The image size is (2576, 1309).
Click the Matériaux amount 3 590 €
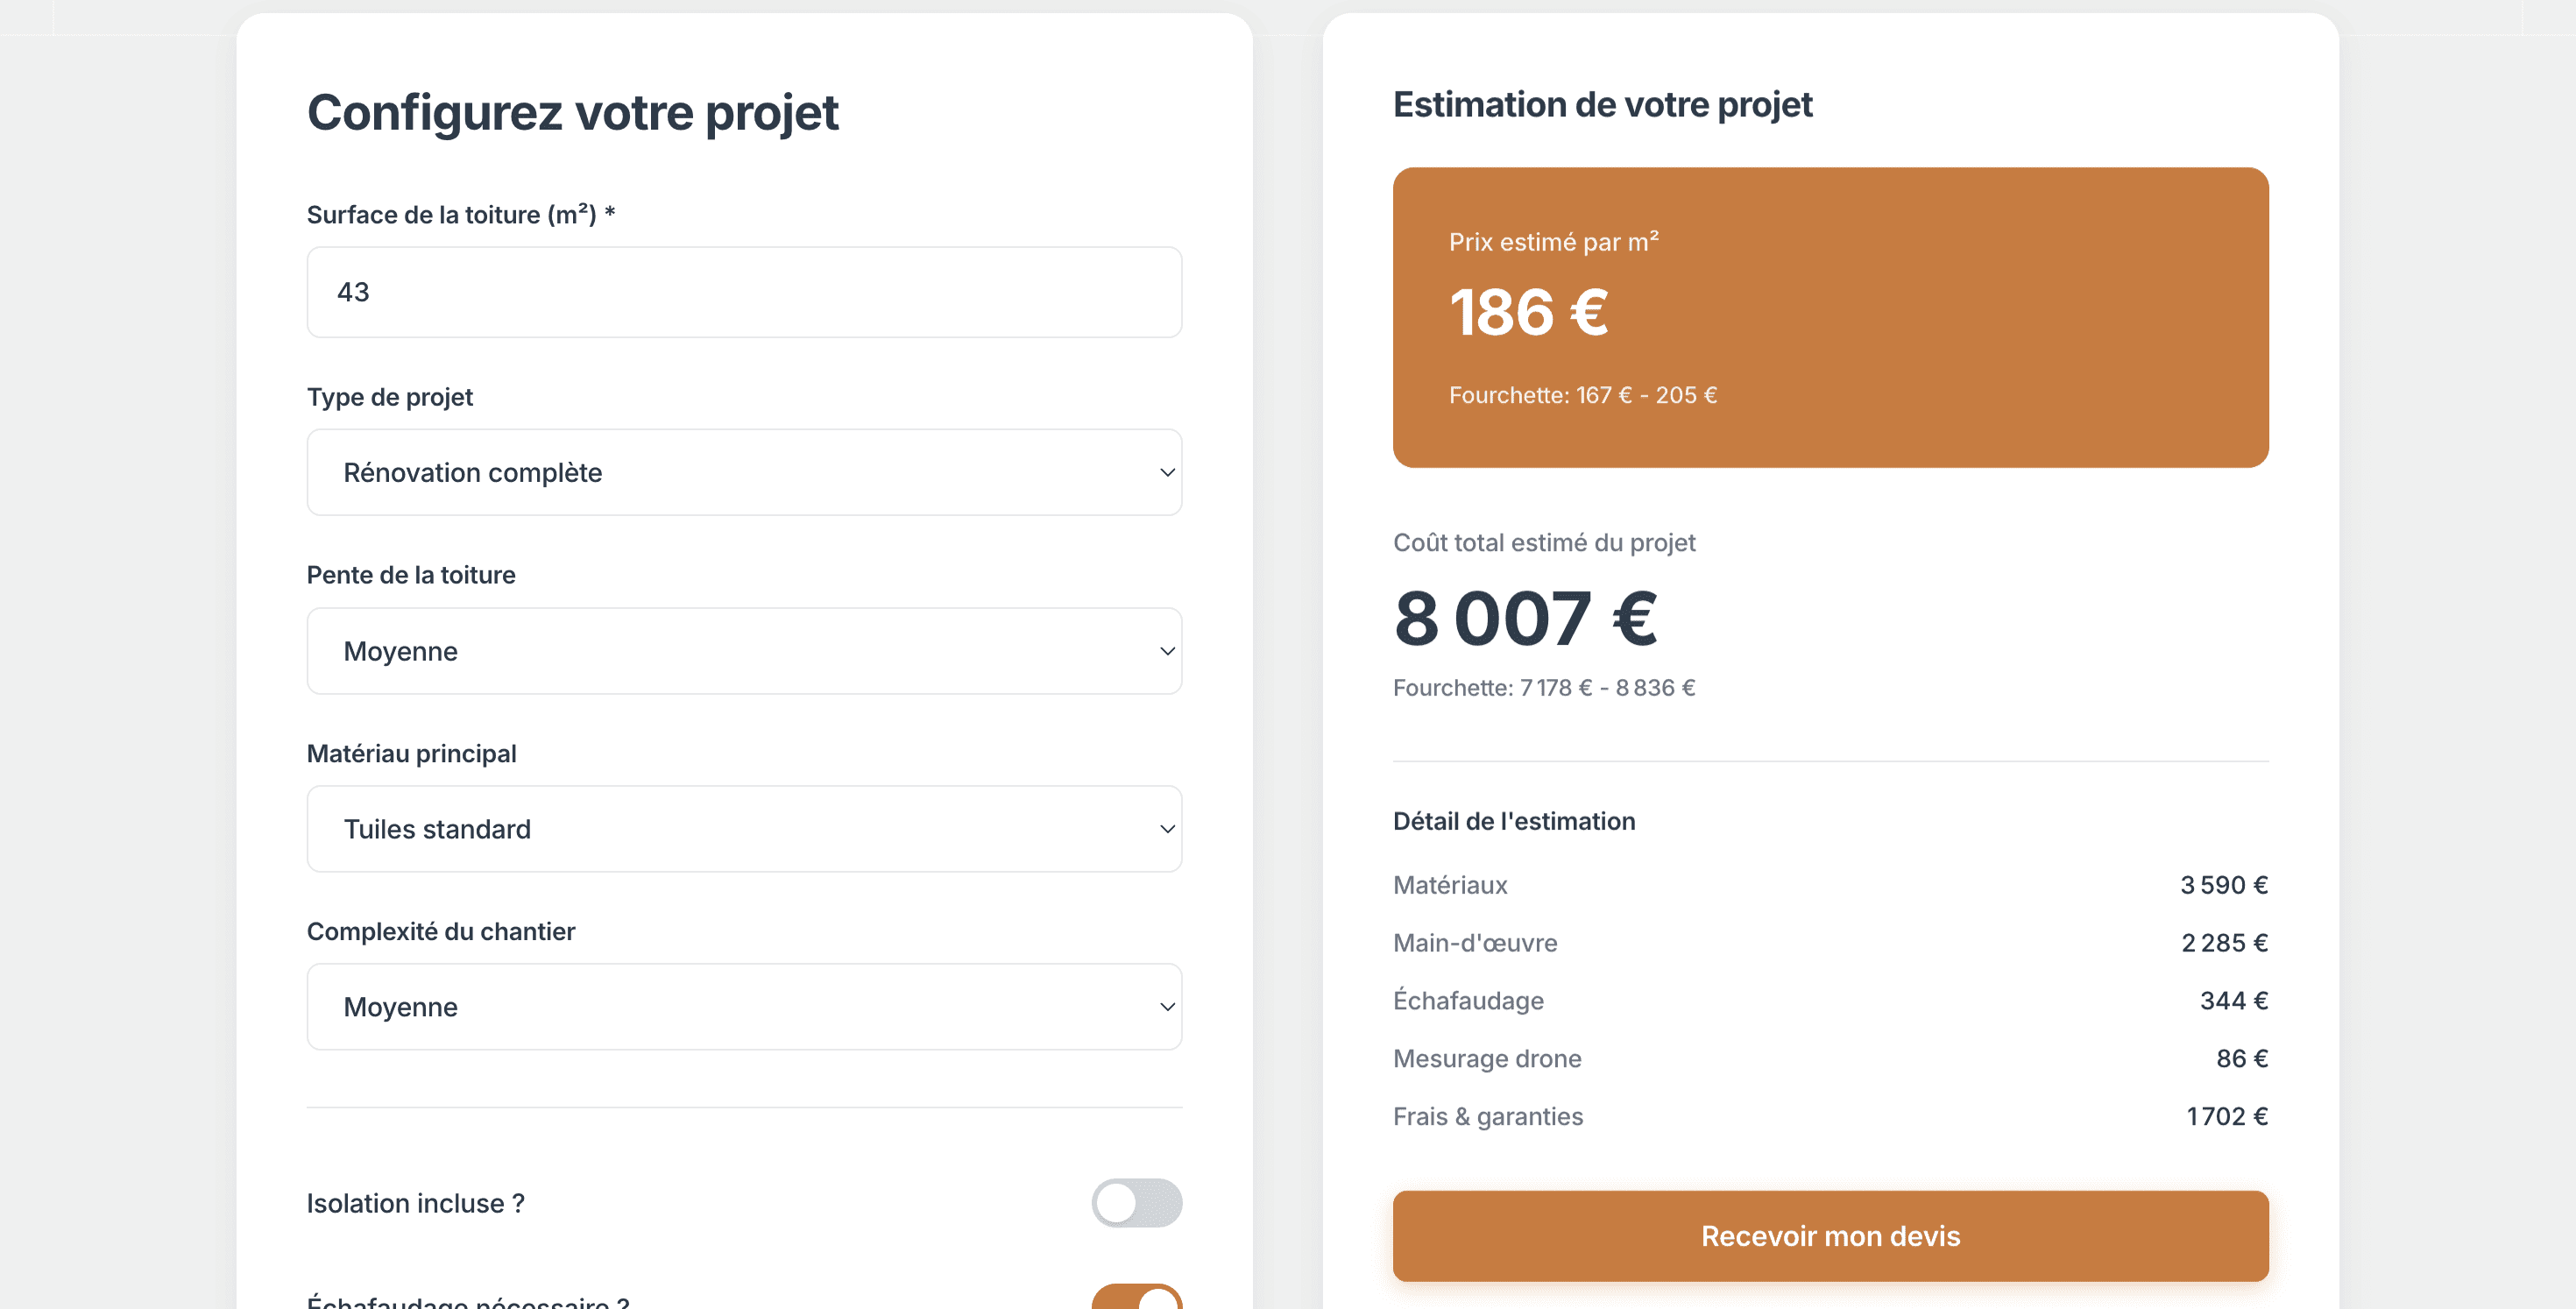point(2223,885)
